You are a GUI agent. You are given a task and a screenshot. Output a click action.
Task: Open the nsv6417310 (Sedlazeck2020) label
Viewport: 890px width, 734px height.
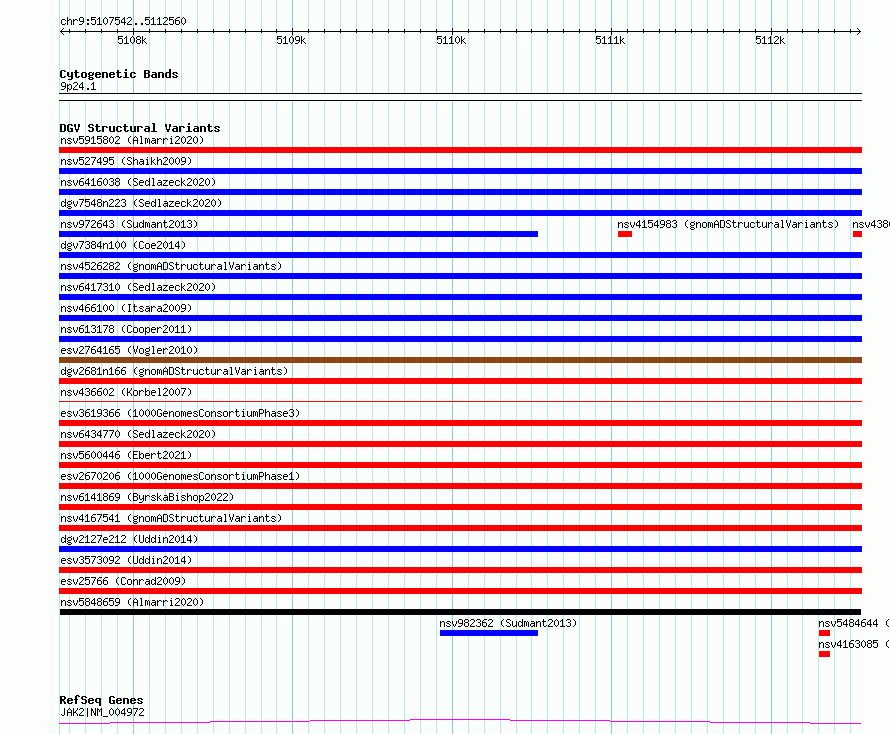pyautogui.click(x=138, y=287)
